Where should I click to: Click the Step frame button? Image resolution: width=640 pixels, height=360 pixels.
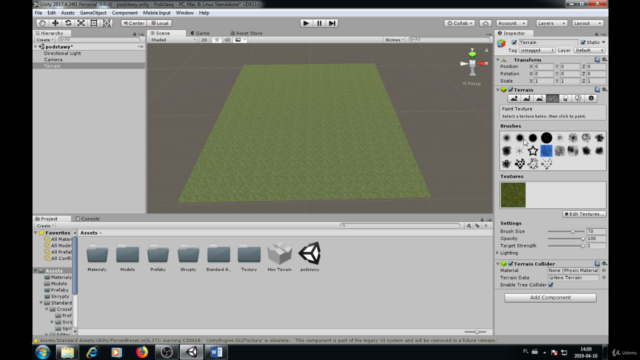[x=332, y=23]
